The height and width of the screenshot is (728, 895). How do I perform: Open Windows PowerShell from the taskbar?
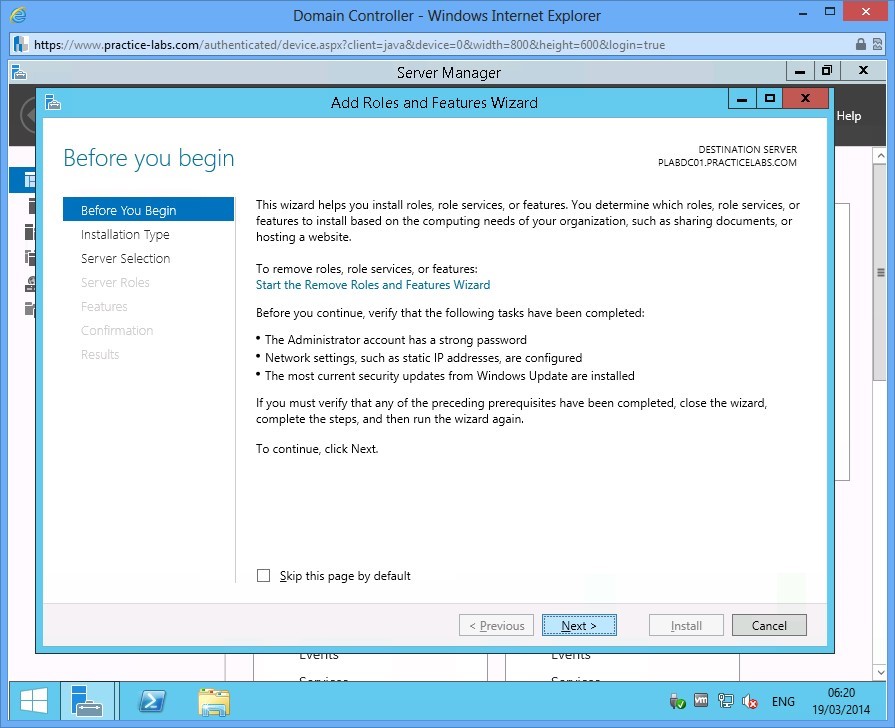point(151,701)
